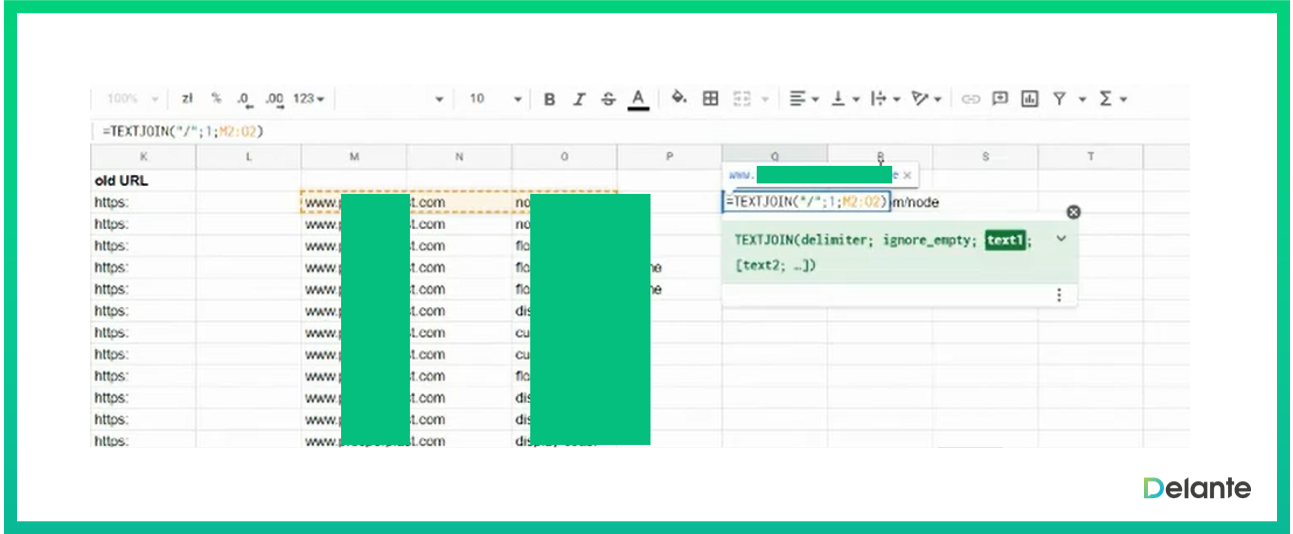This screenshot has width=1293, height=534.
Task: Insert a chart from the toolbar
Action: (1029, 99)
